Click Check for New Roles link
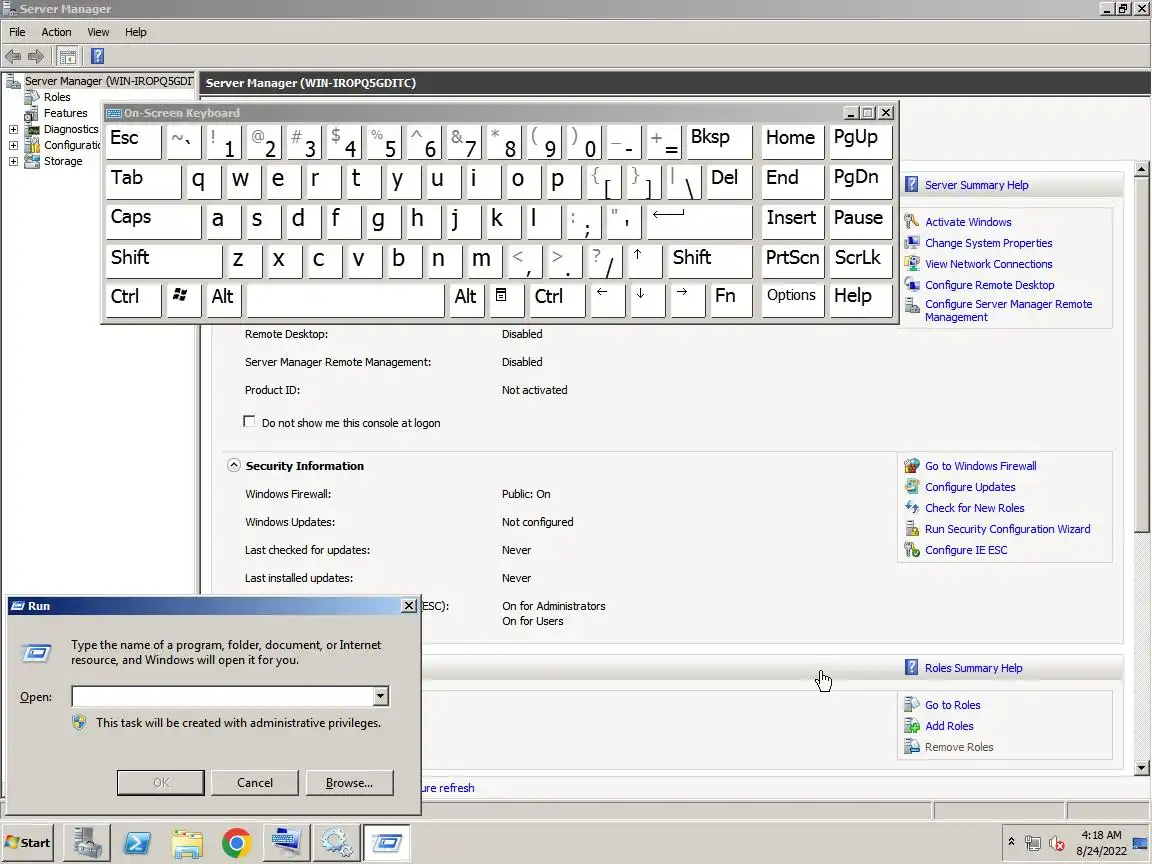This screenshot has width=1152, height=864. point(974,508)
